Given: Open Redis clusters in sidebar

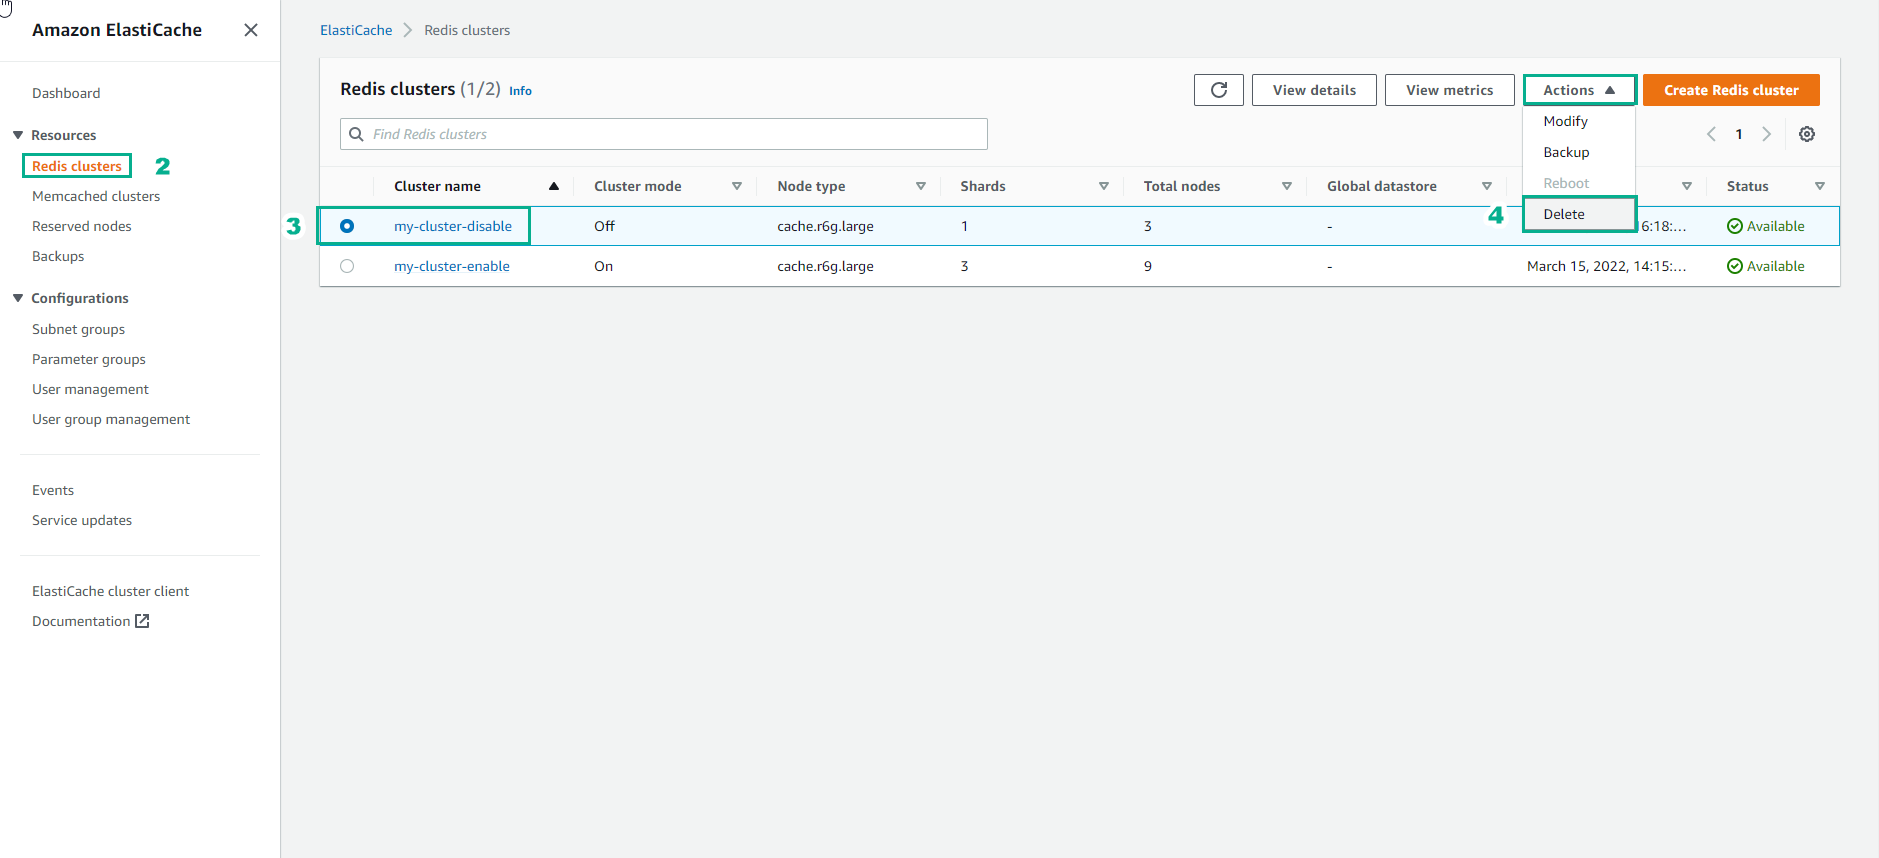Looking at the screenshot, I should click(x=77, y=166).
